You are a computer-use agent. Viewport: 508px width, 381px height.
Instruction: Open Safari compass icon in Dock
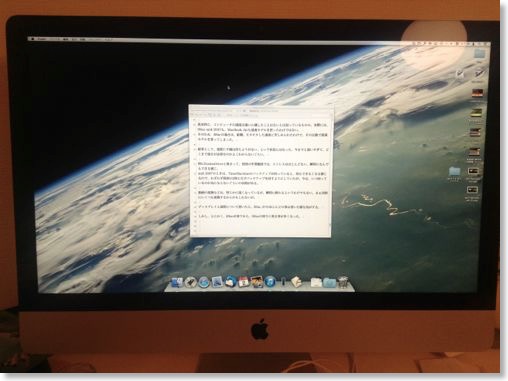coord(204,282)
